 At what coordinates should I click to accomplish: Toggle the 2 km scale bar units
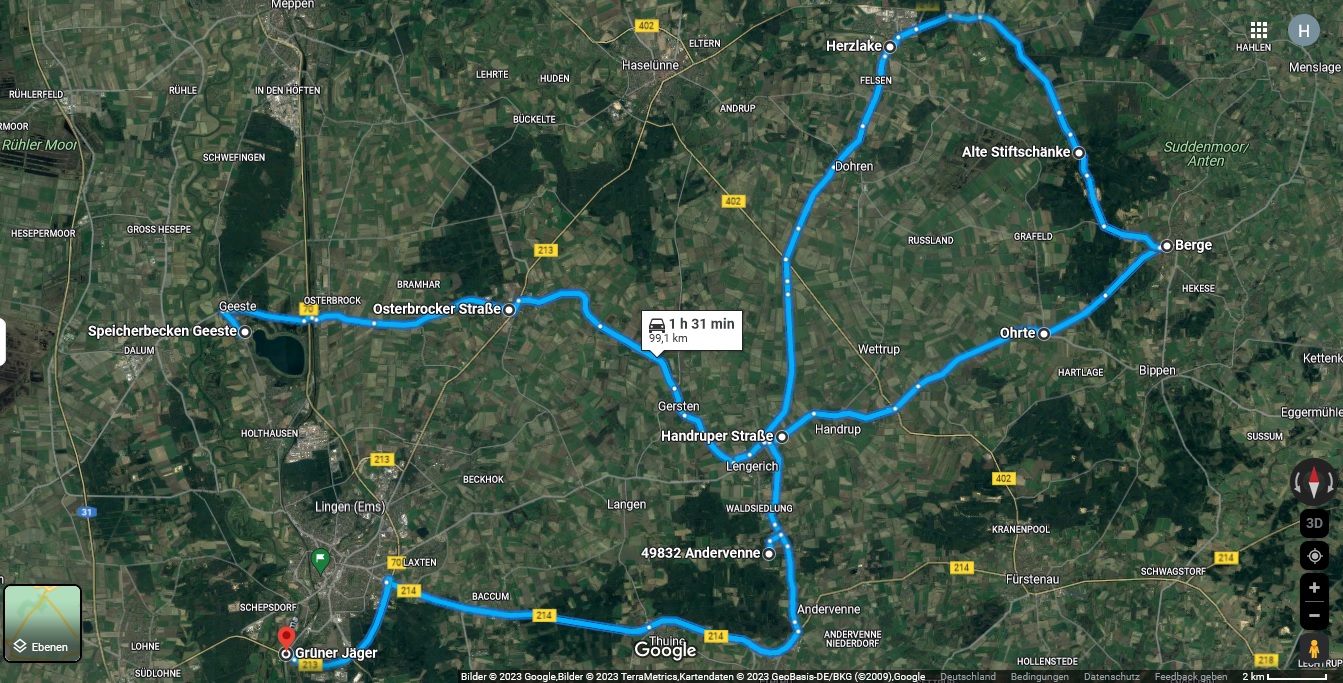1284,677
